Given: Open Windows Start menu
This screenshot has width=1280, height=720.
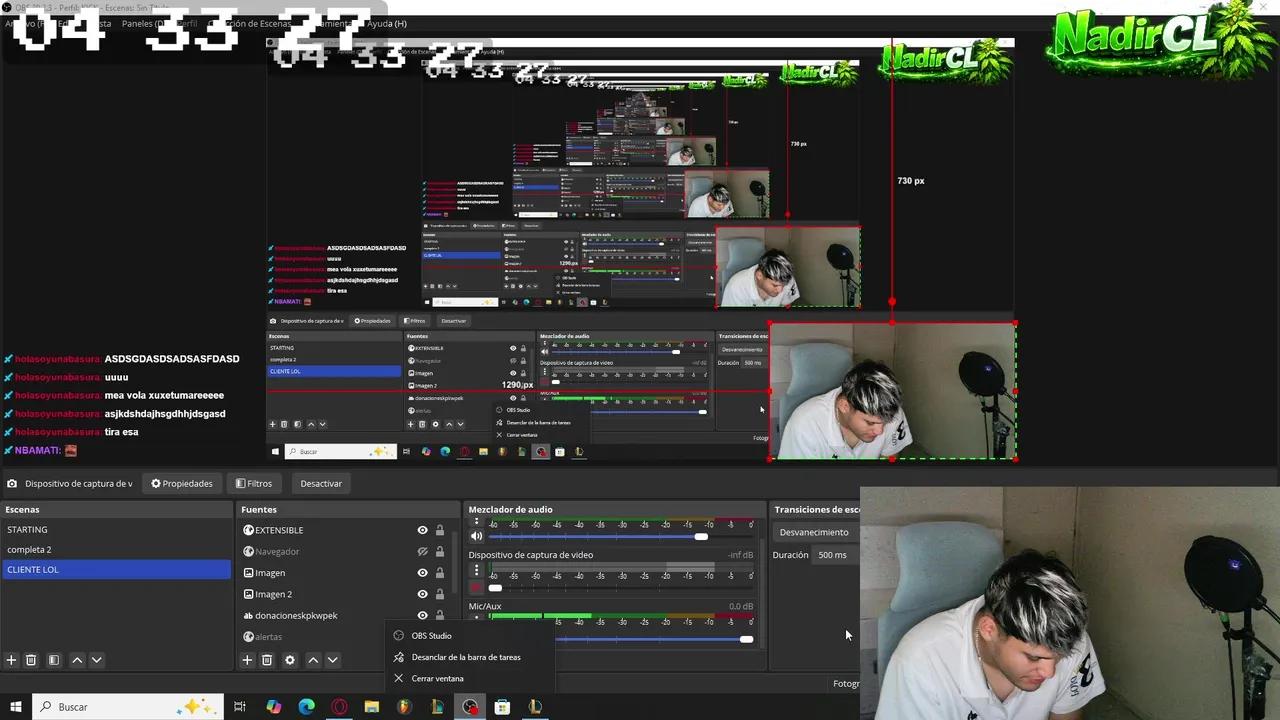Looking at the screenshot, I should 15,707.
